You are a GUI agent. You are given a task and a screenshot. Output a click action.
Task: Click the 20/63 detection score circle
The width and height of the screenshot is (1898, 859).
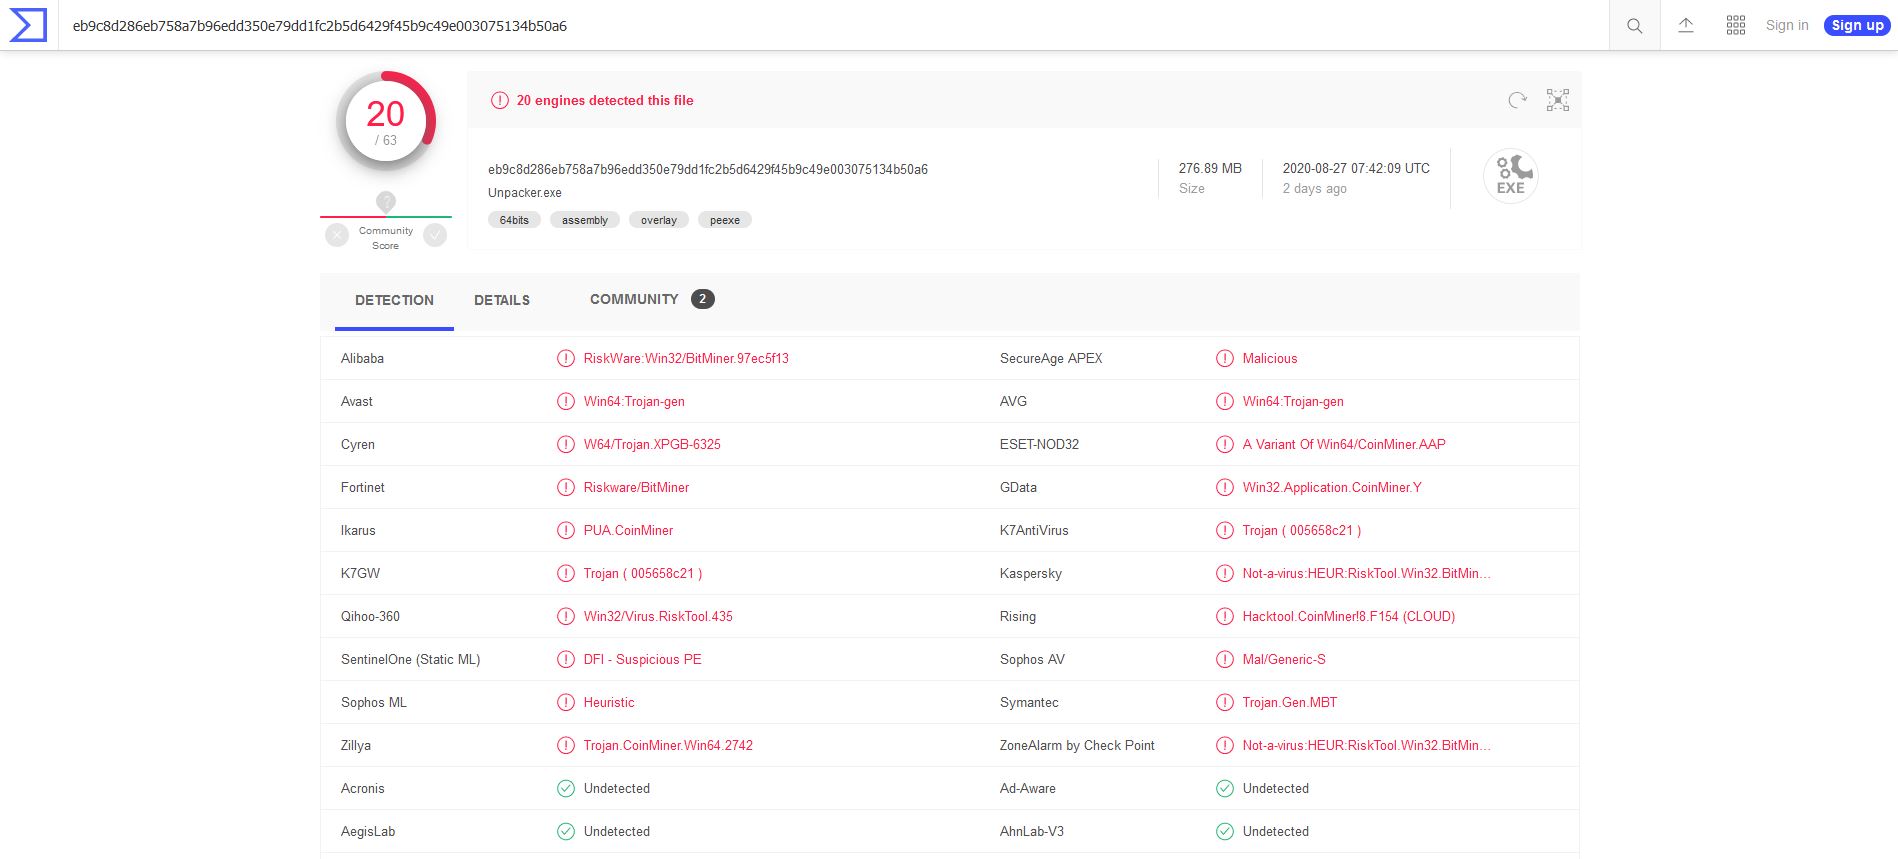click(x=386, y=122)
